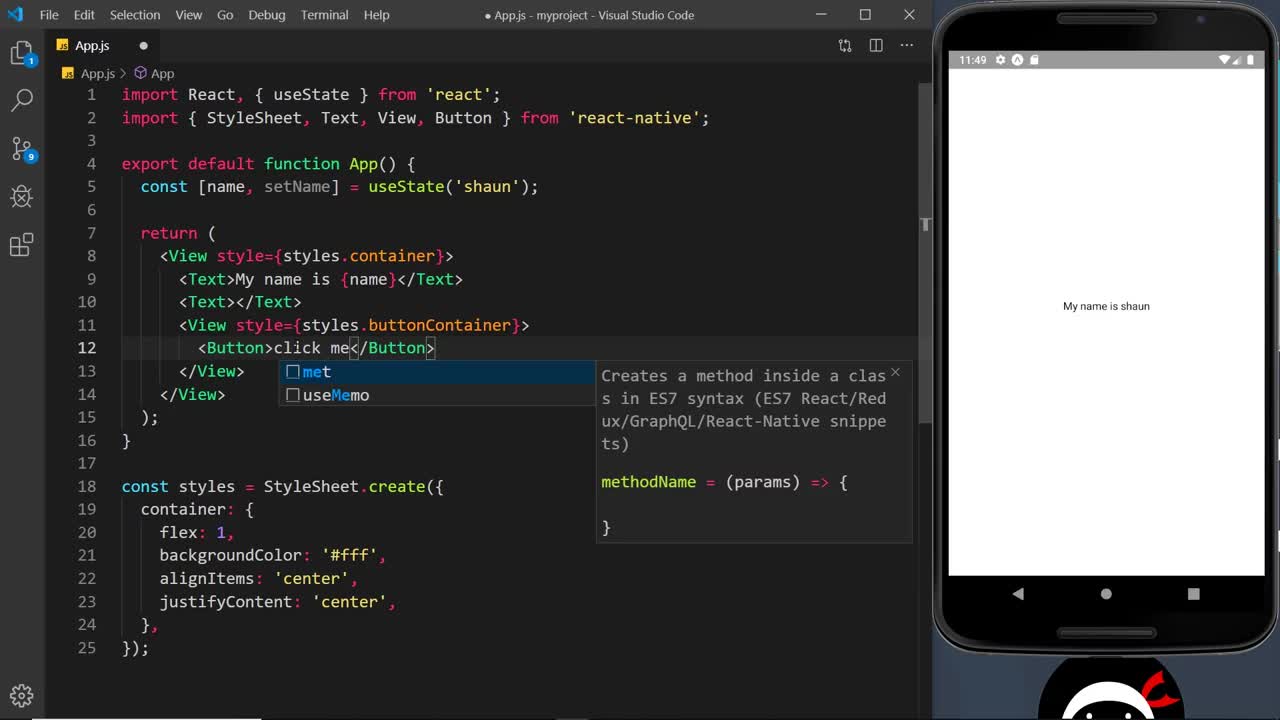Click 'methodName' in snippet preview

[648, 482]
